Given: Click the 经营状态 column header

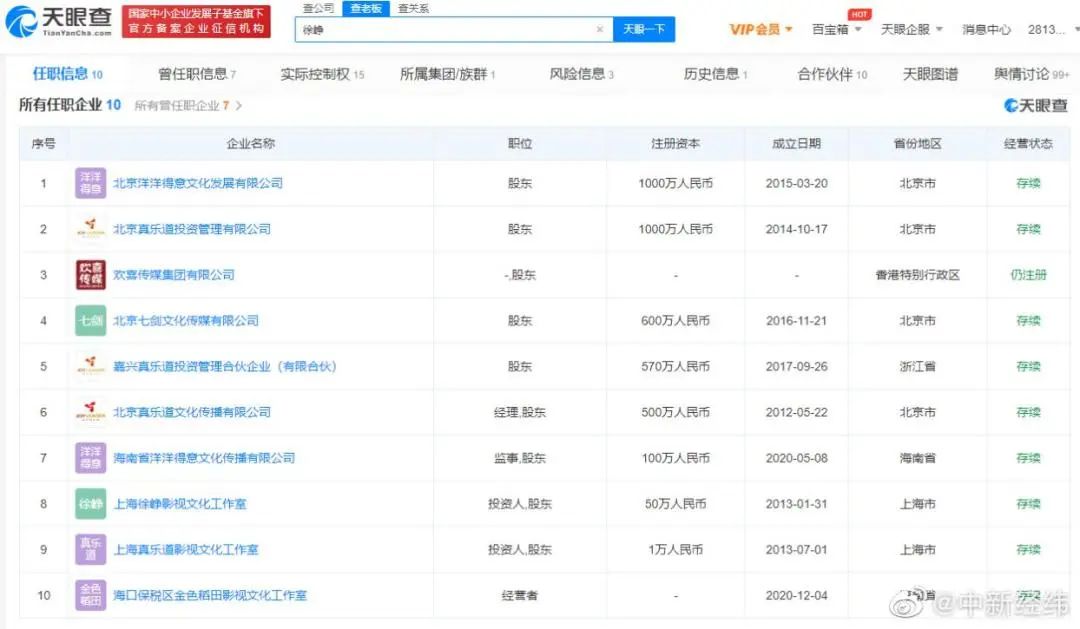Looking at the screenshot, I should pos(1028,143).
